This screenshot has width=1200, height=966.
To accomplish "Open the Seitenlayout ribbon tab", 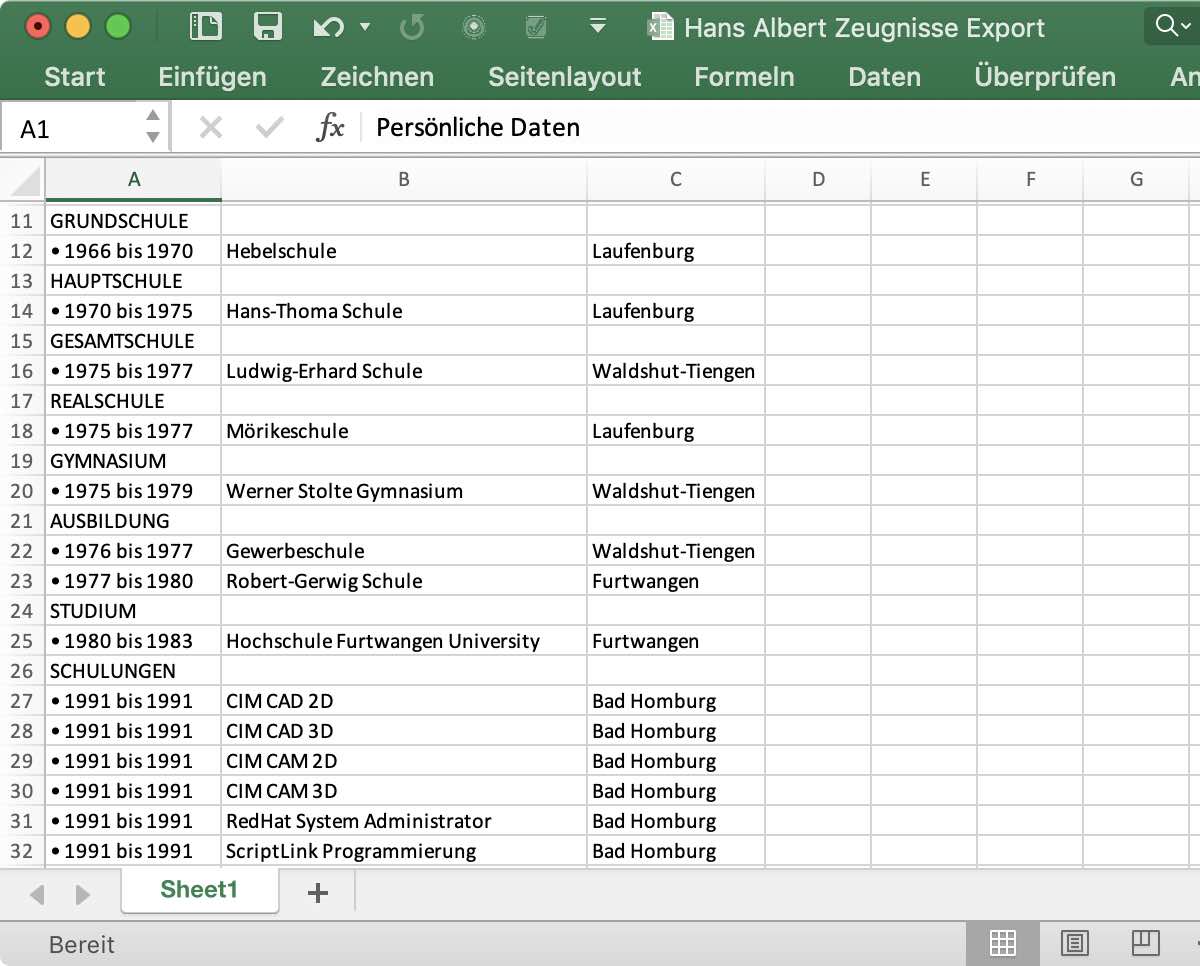I will pos(565,77).
